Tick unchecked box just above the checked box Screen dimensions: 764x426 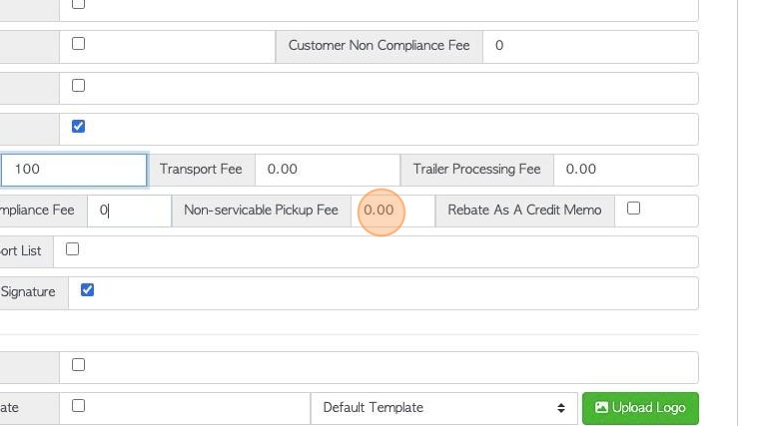(78, 85)
